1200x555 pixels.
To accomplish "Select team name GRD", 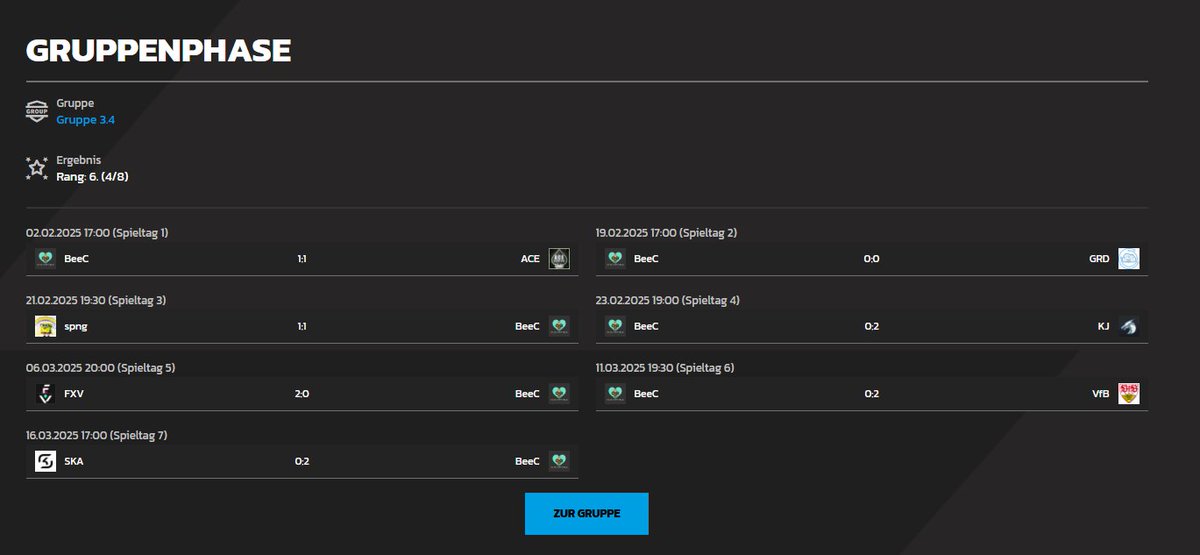I will click(1099, 259).
